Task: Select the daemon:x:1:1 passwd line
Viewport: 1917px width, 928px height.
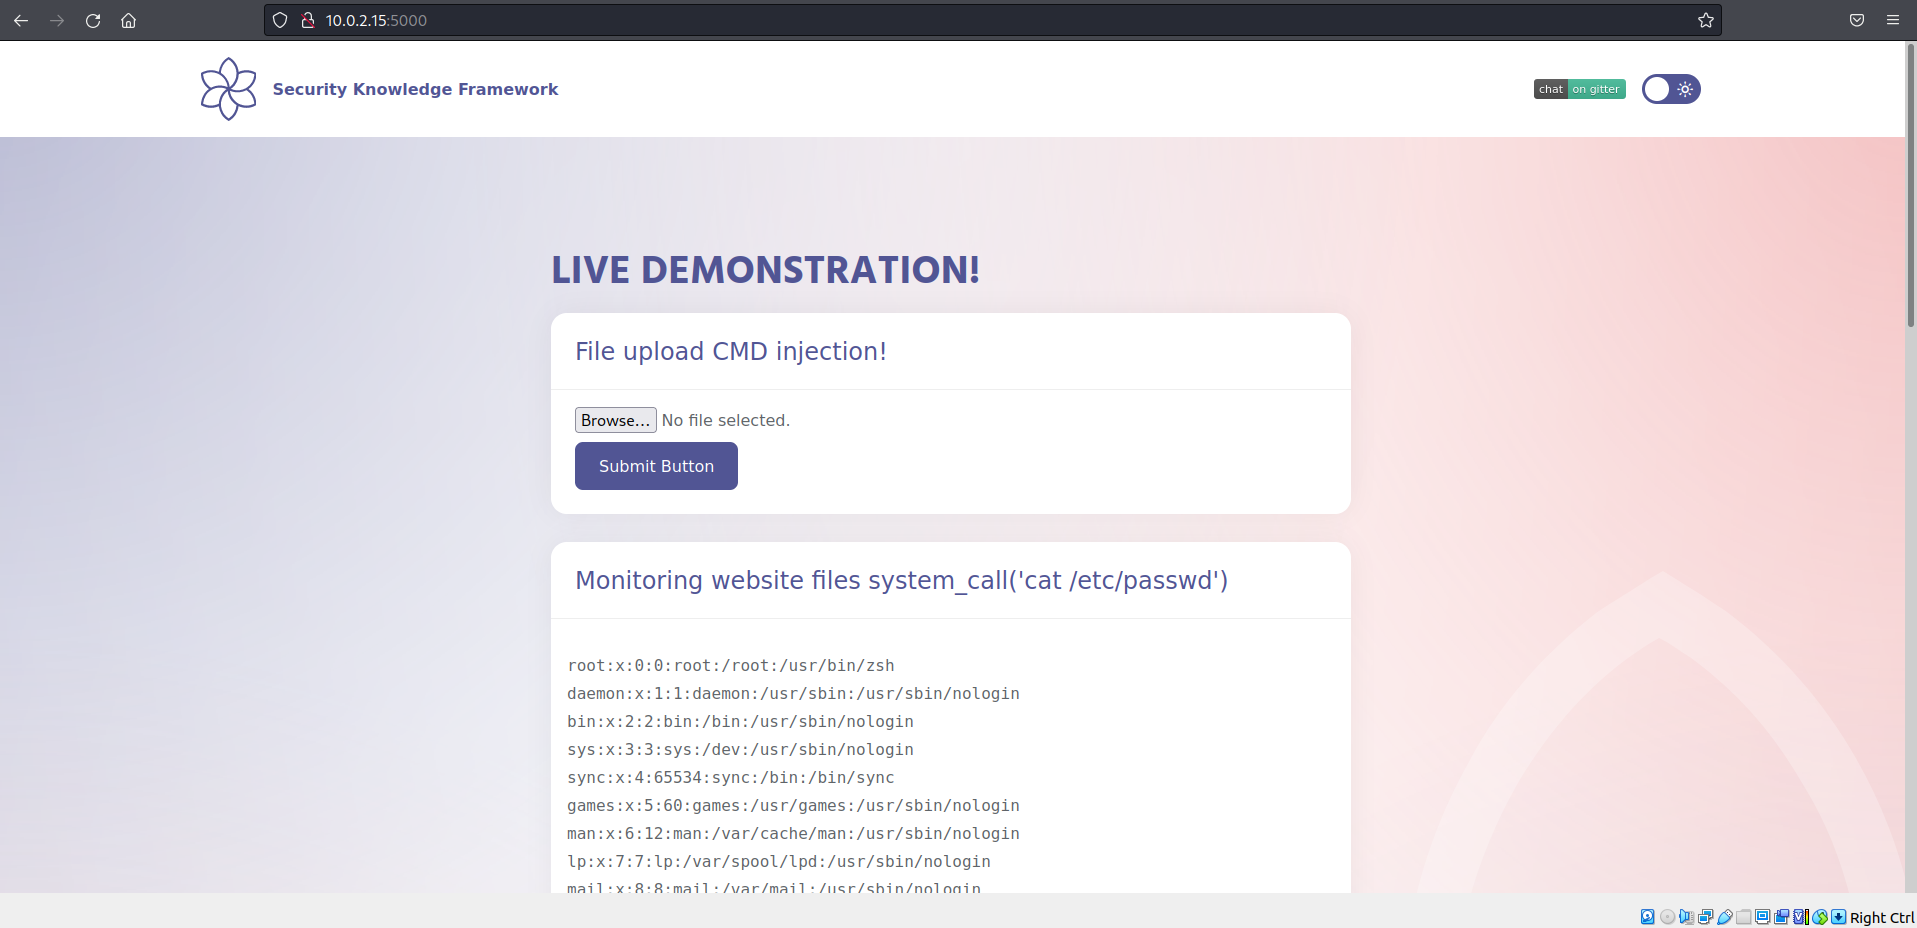Action: (793, 694)
